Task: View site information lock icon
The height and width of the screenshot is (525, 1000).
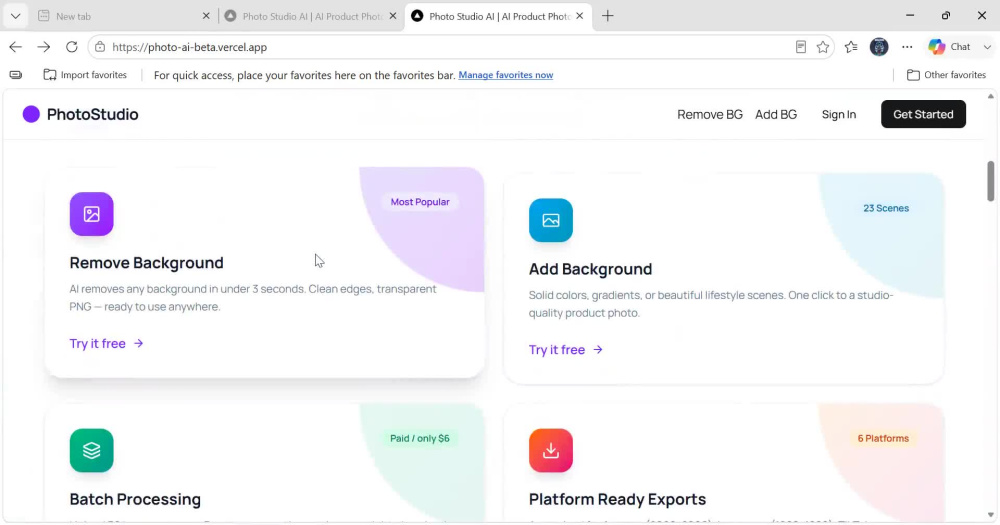Action: pyautogui.click(x=100, y=47)
